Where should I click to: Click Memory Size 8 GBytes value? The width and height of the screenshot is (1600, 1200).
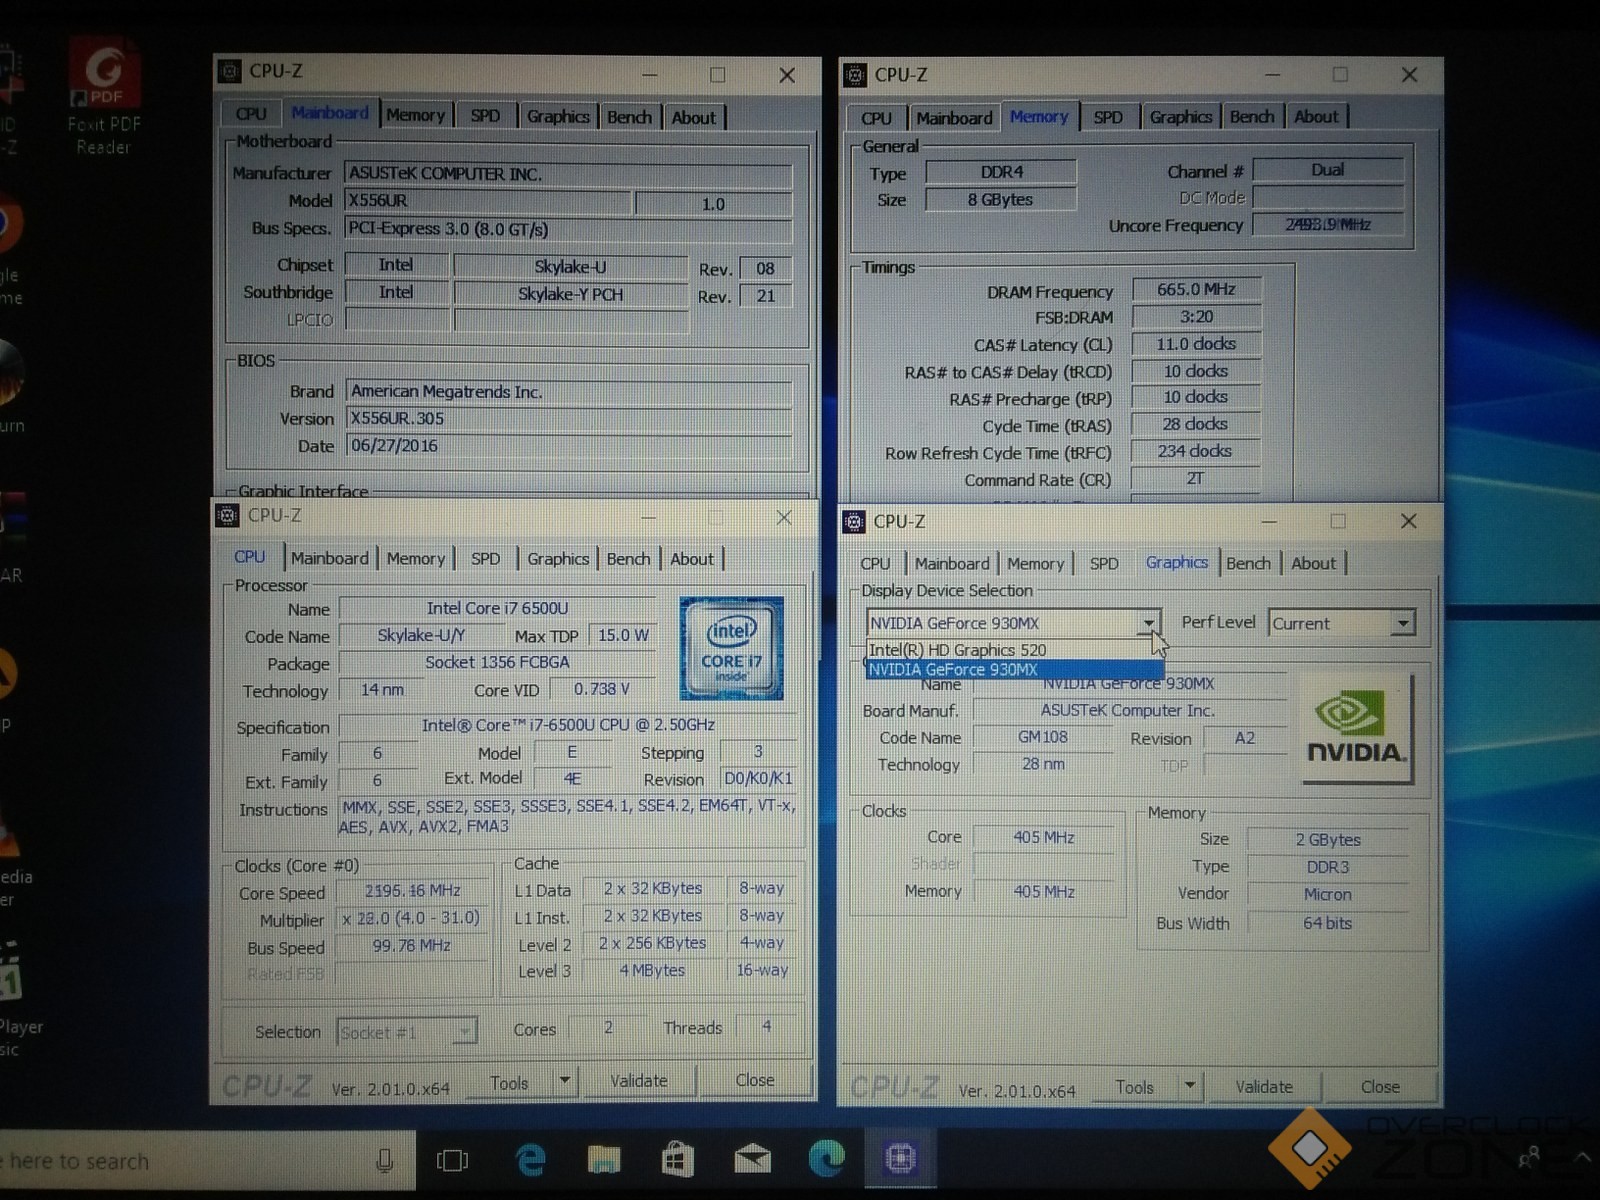pos(1000,199)
